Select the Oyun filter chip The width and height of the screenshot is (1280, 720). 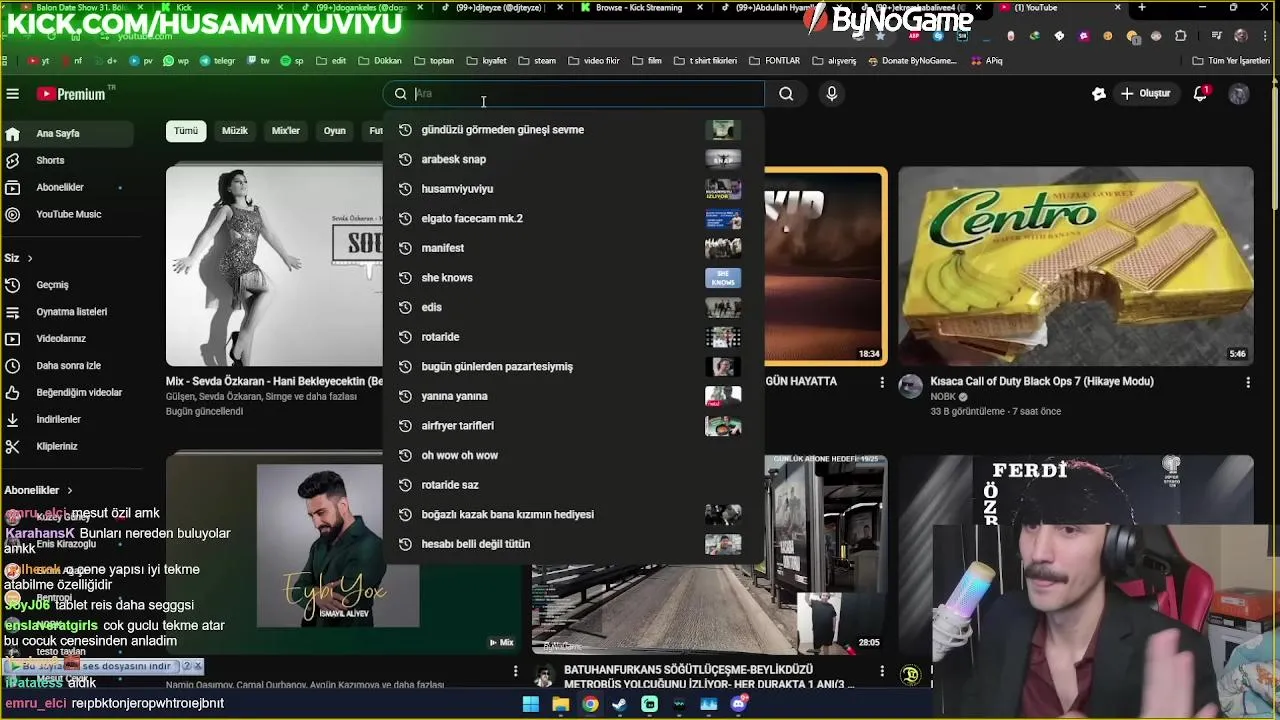[x=334, y=131]
